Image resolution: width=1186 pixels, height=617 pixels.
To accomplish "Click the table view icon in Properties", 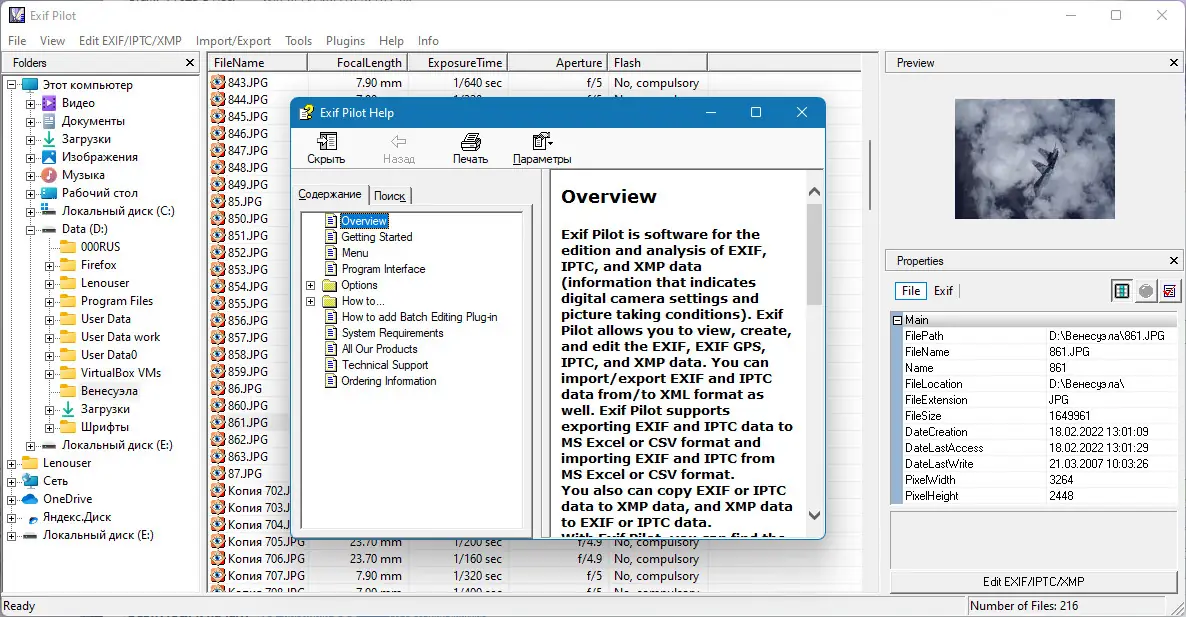I will [x=1122, y=291].
